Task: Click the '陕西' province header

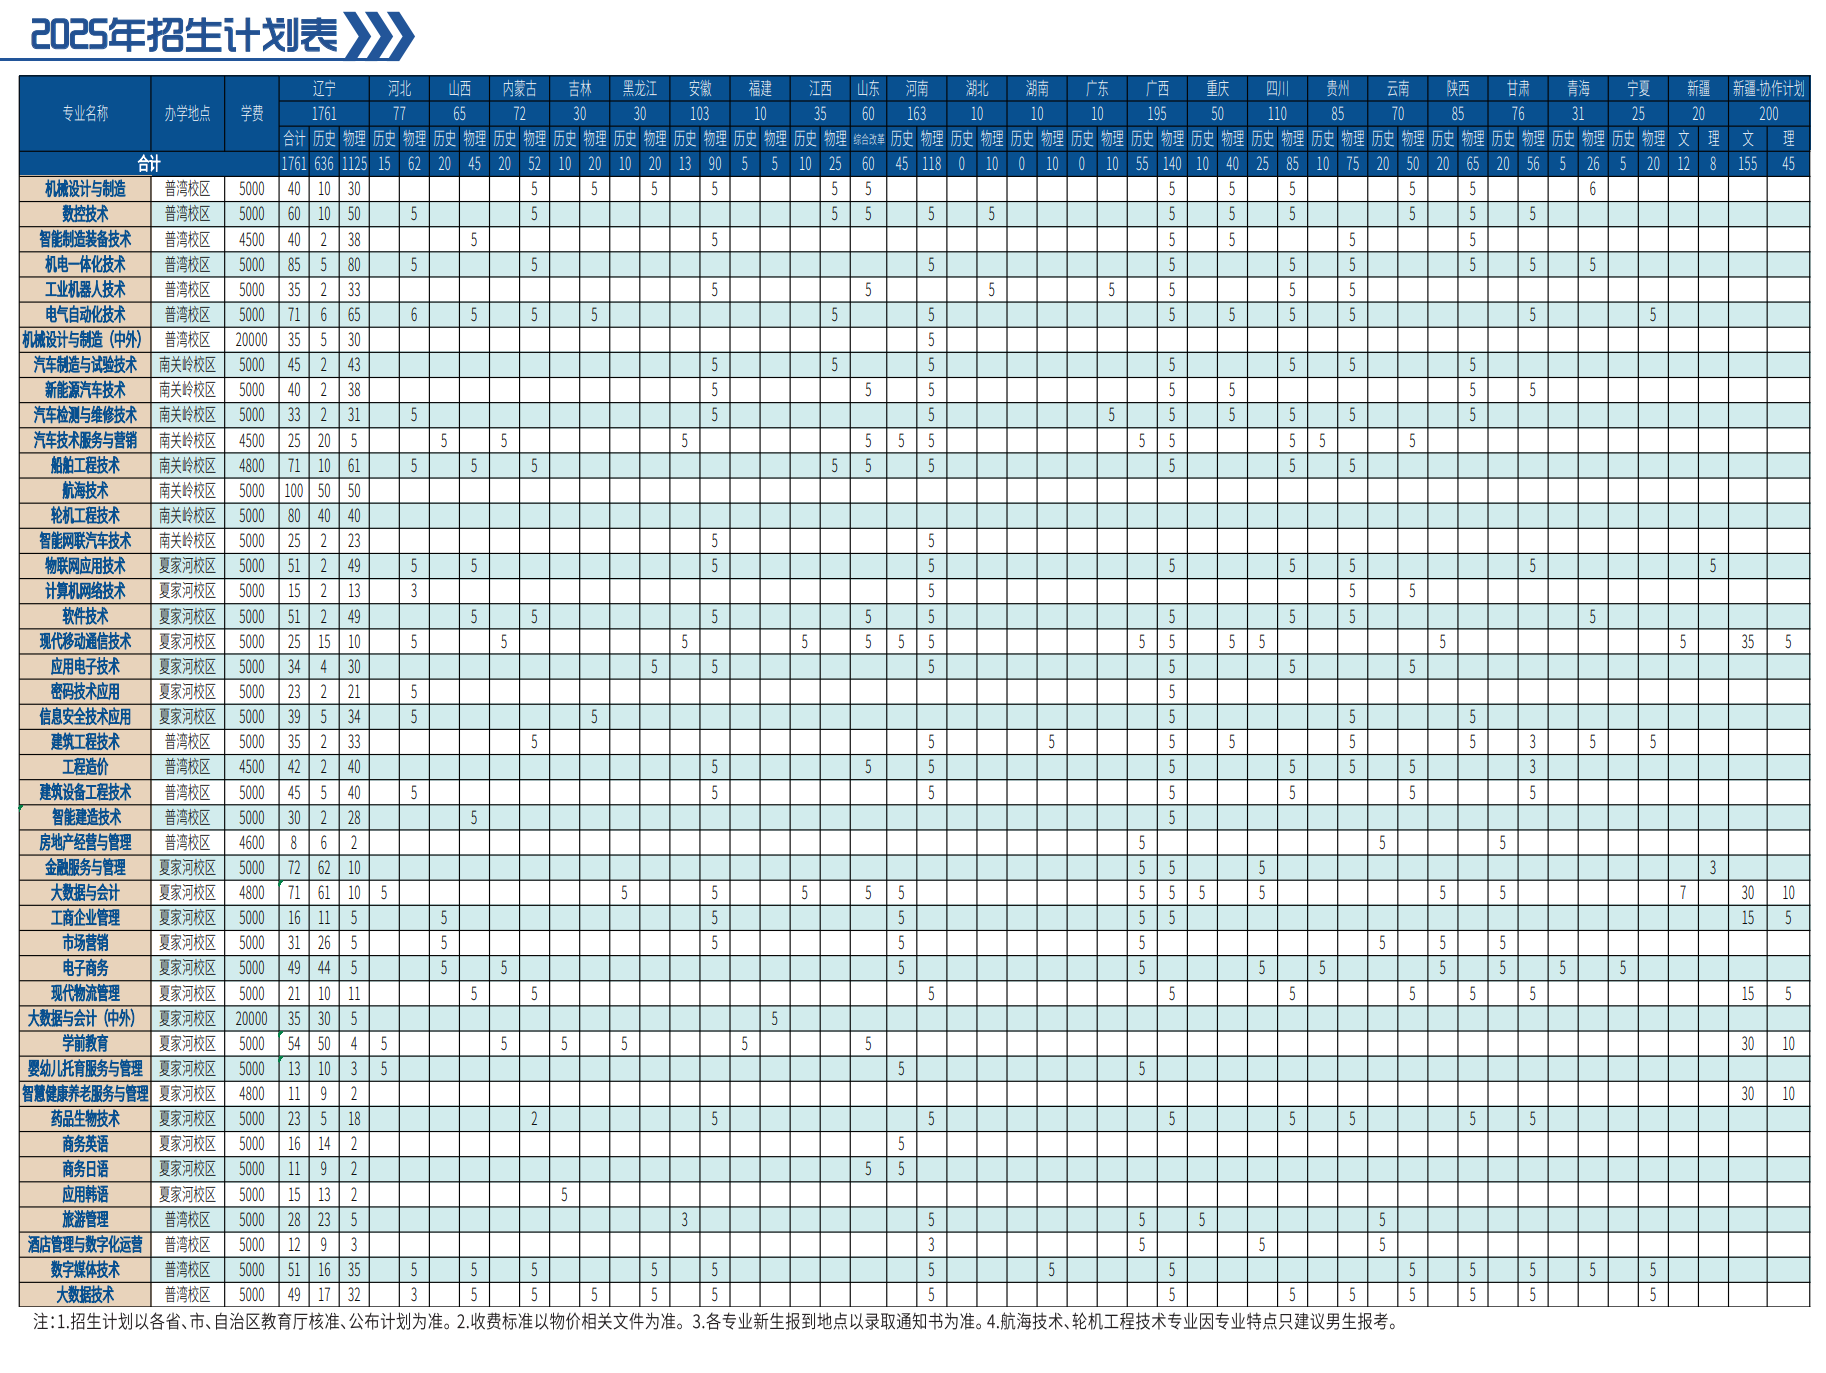Action: click(x=1457, y=89)
